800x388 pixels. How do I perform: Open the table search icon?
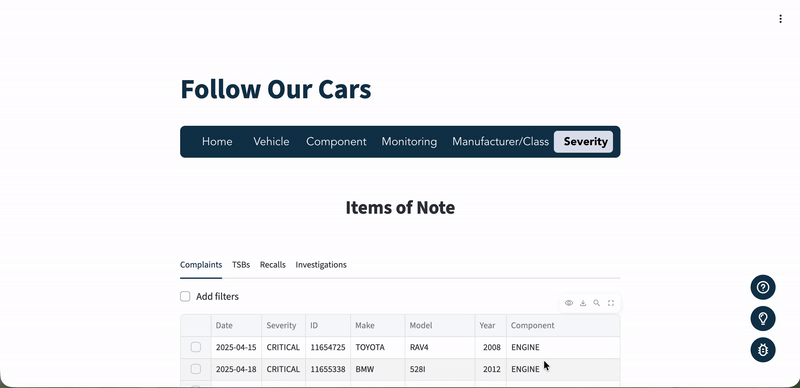point(596,303)
